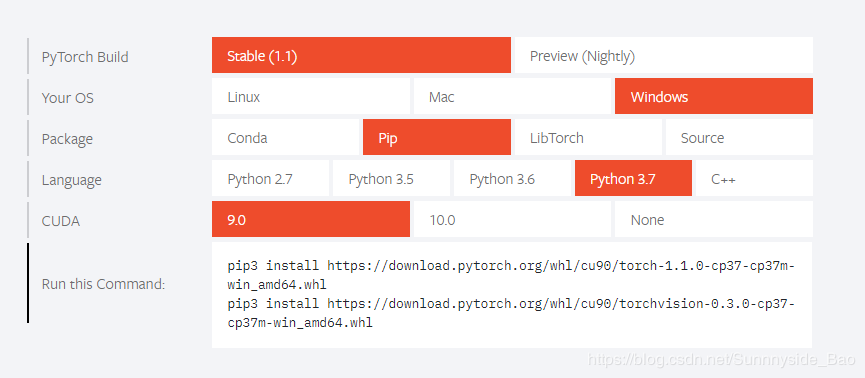The width and height of the screenshot is (865, 378).
Task: Click the torchvision-0.3.0 wheel install command line
Action: click(x=511, y=313)
